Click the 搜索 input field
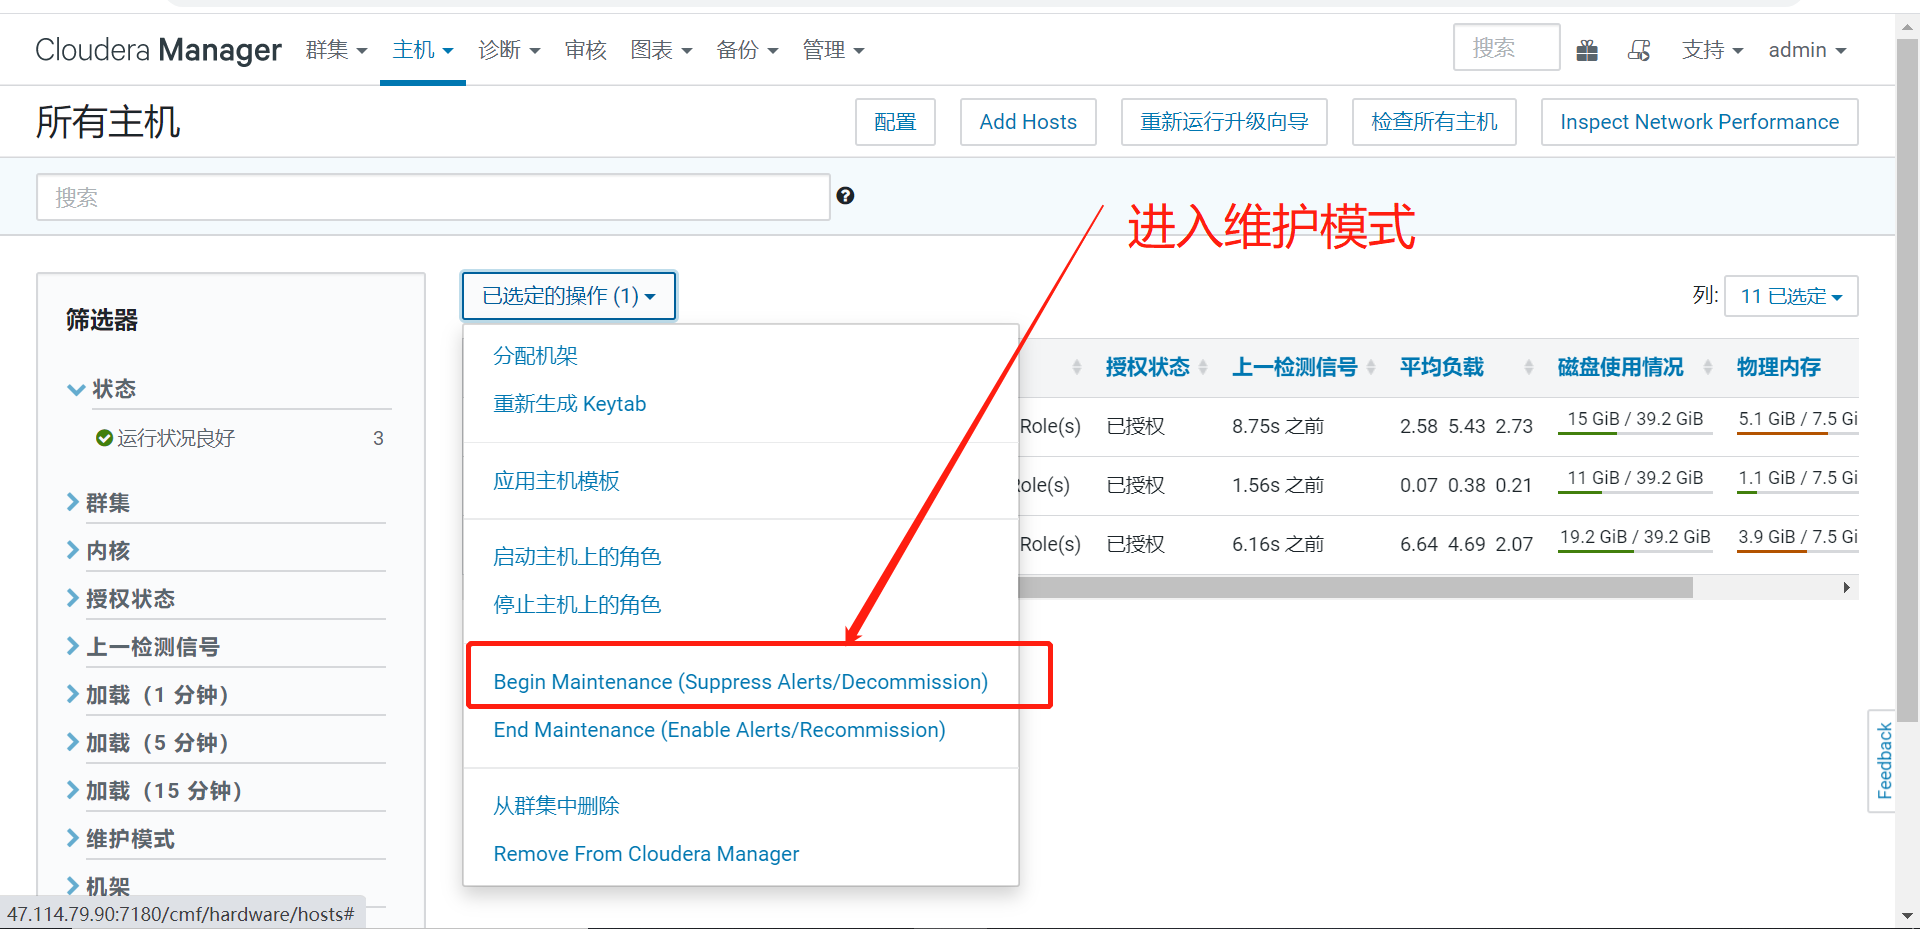Viewport: 1920px width, 929px height. (x=433, y=196)
